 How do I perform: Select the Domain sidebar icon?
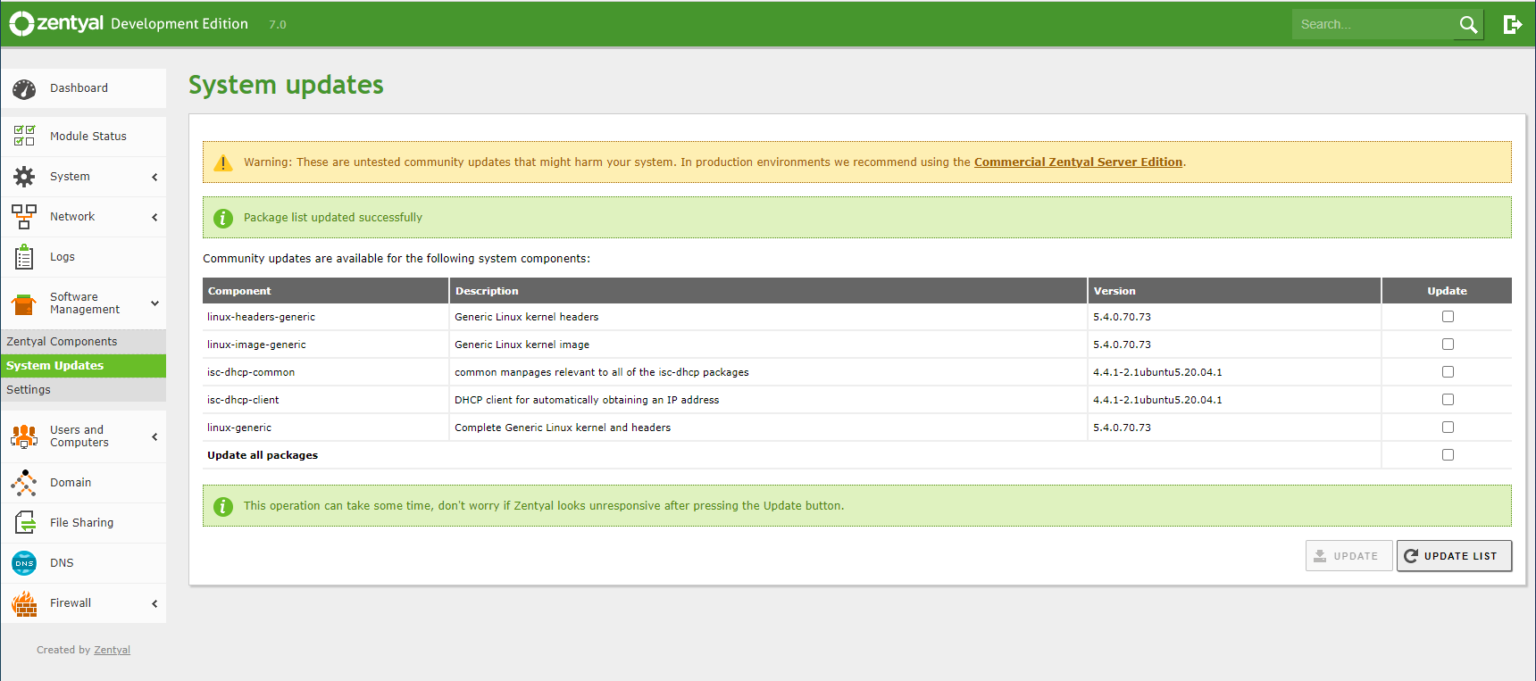point(22,482)
